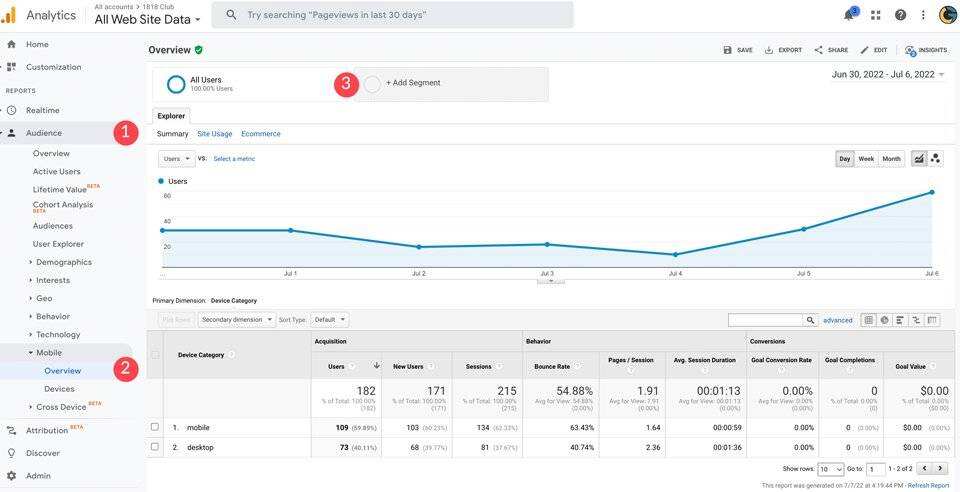Open the date range dropdown
Image resolution: width=960 pixels, height=492 pixels.
pos(887,74)
